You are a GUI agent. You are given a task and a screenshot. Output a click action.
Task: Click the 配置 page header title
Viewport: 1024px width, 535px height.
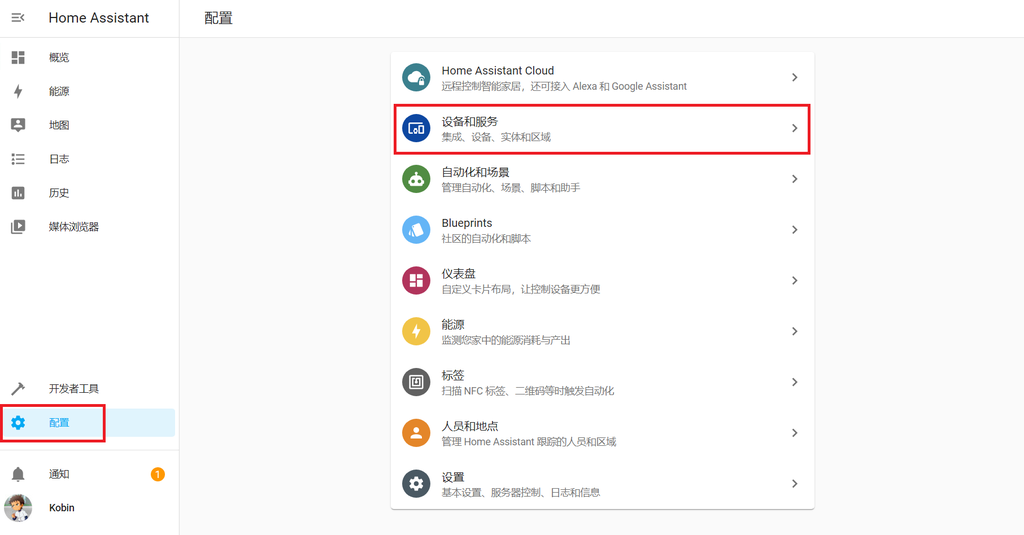pyautogui.click(x=218, y=18)
